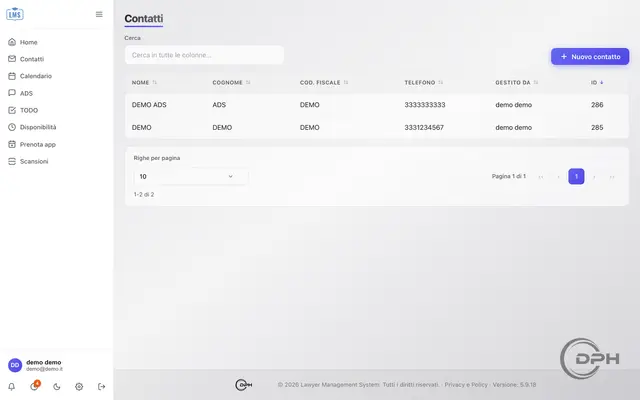Open the timer icon with orange badge
This screenshot has height=400, width=640.
[34, 386]
